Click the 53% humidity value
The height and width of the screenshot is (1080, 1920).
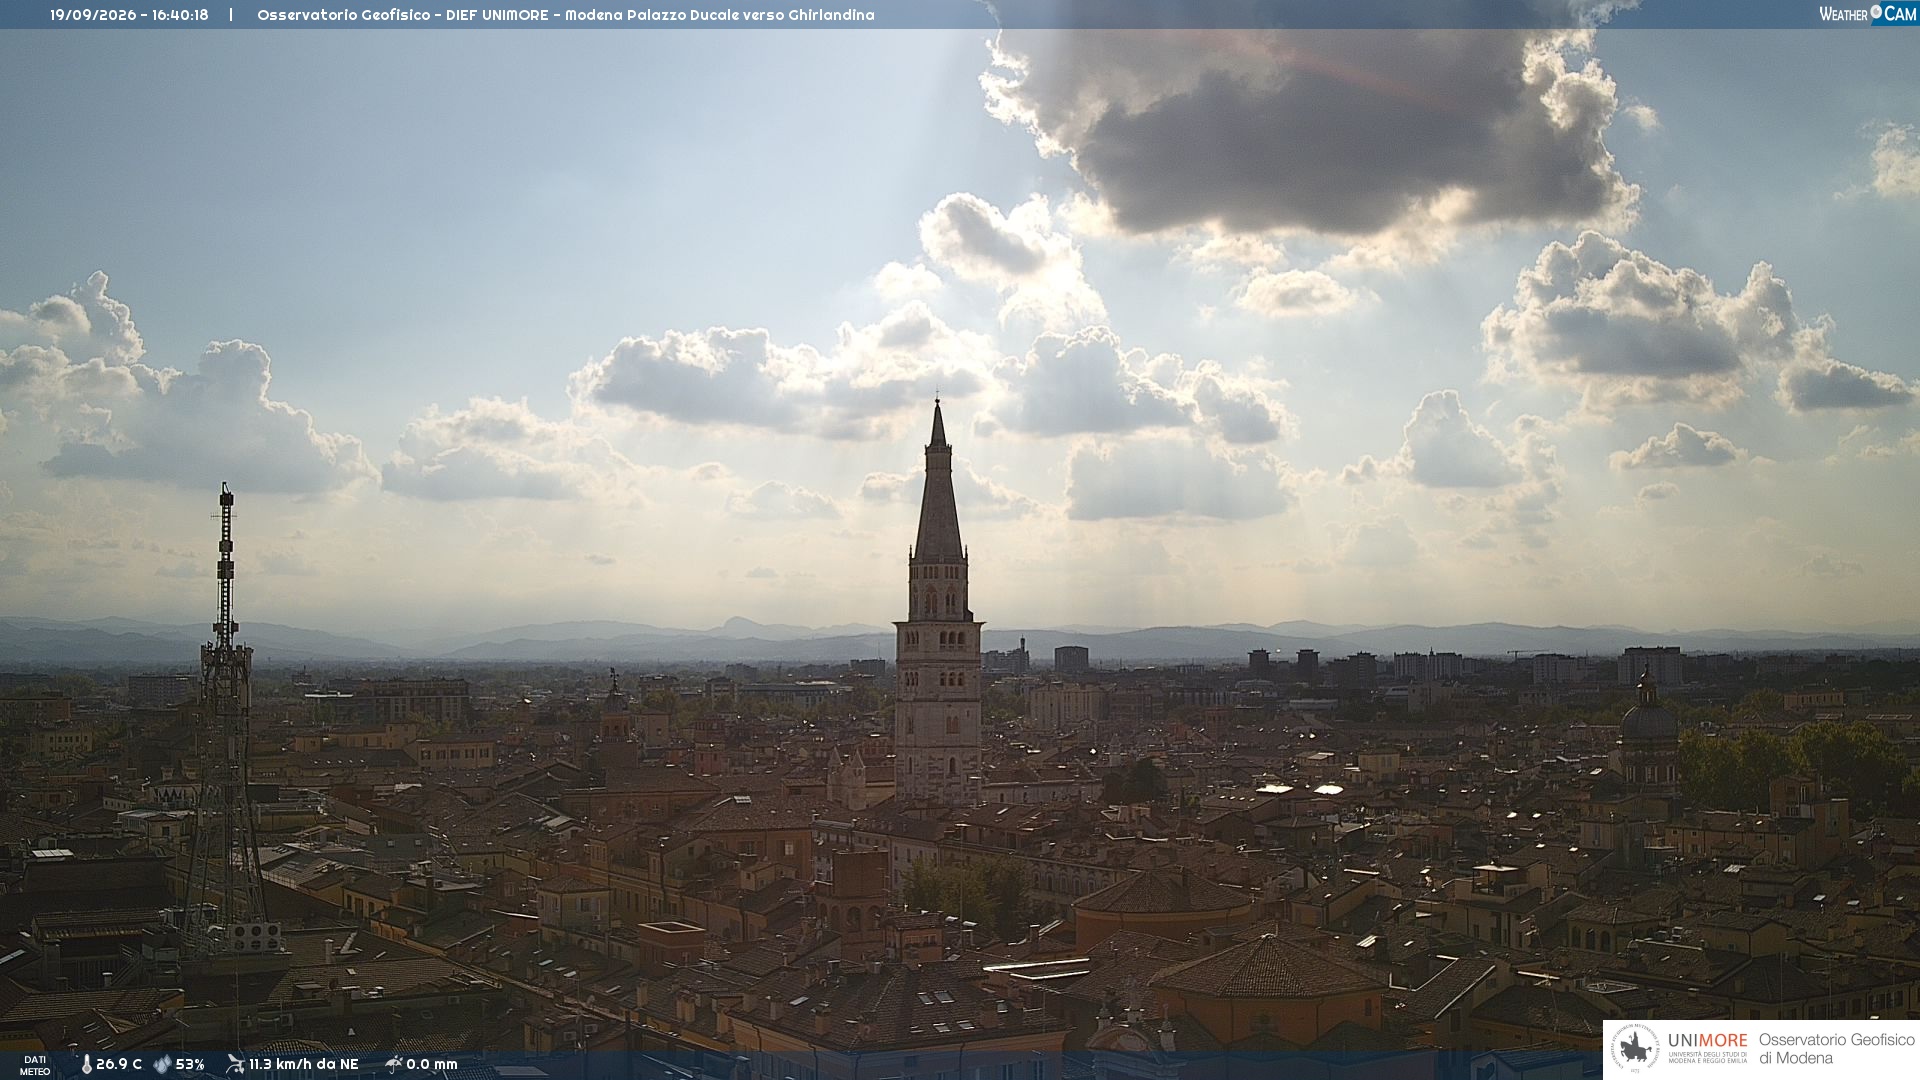click(x=190, y=1064)
